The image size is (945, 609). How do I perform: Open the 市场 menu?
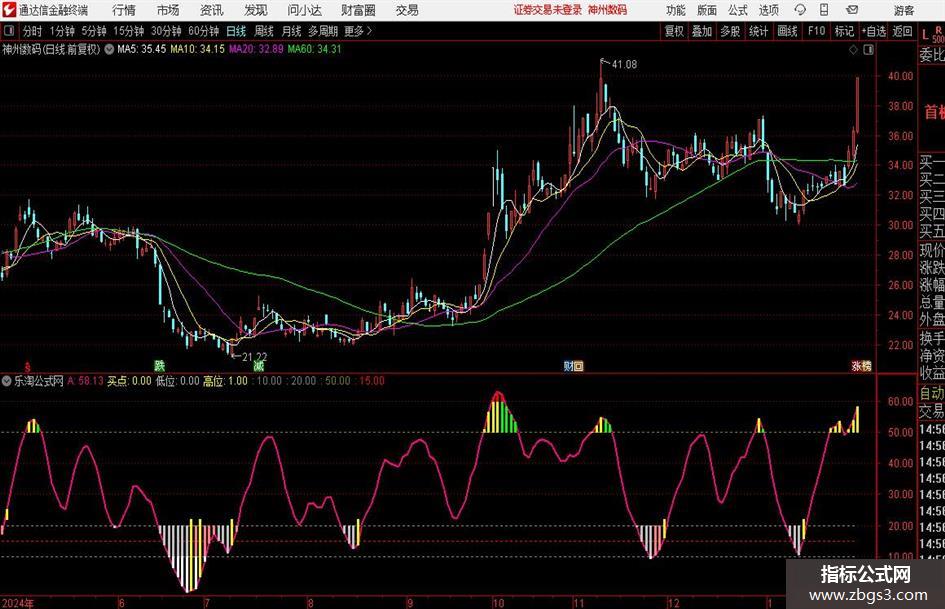point(168,10)
